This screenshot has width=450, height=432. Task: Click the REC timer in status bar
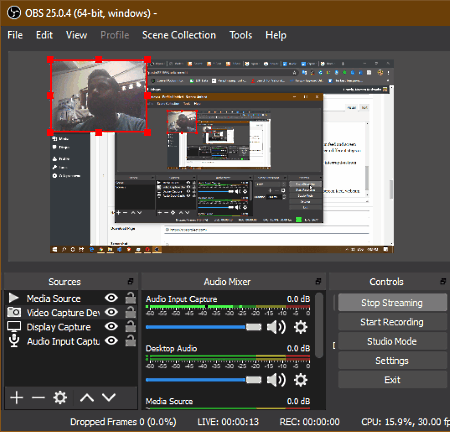tap(309, 422)
